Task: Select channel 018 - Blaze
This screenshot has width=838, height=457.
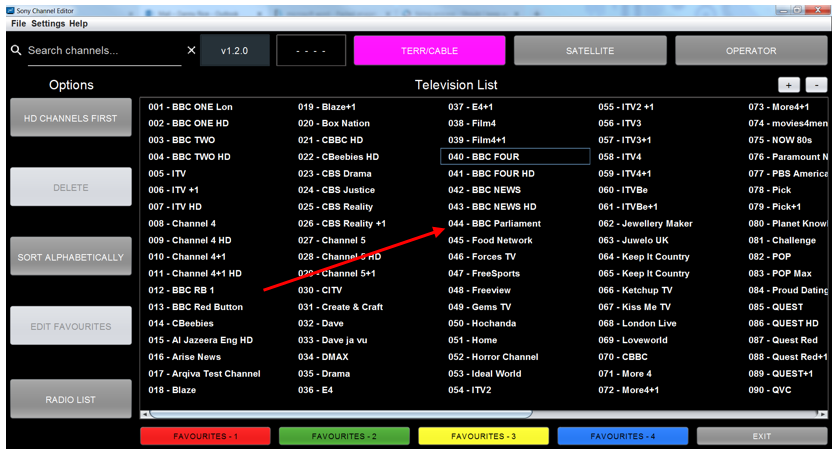Action: 172,390
